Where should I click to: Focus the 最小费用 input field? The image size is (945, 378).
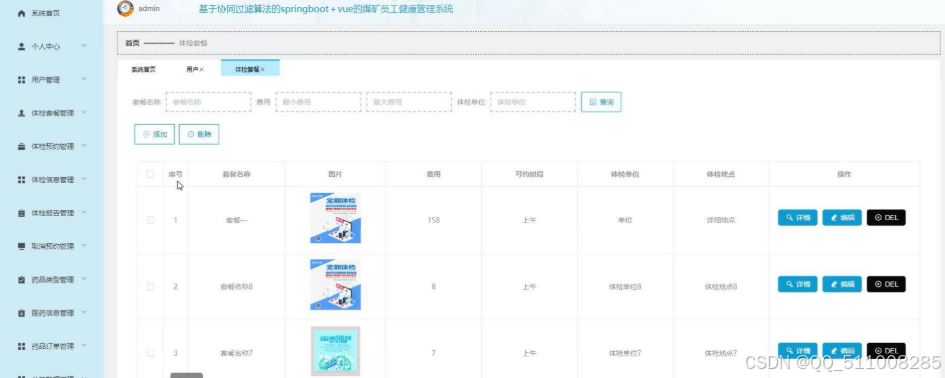point(318,102)
